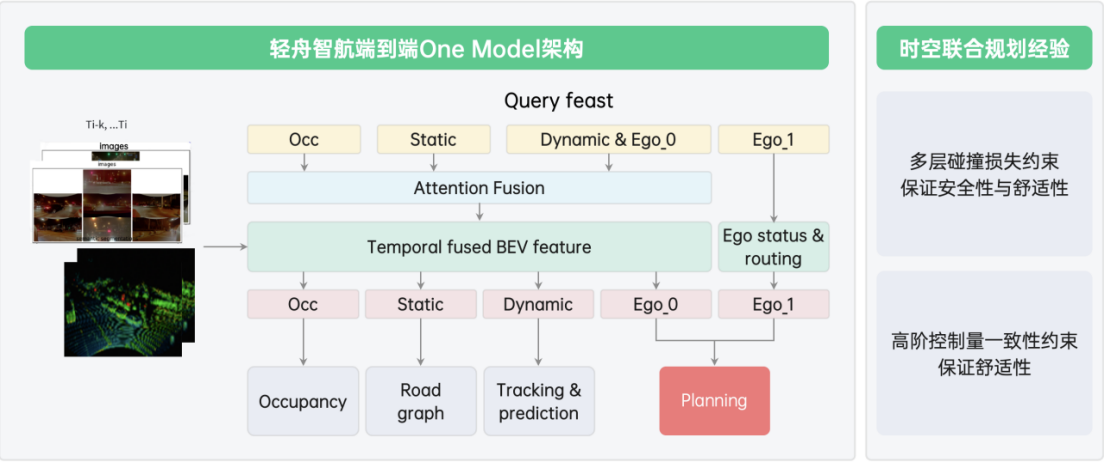Click the pink Dynamic box

click(538, 304)
